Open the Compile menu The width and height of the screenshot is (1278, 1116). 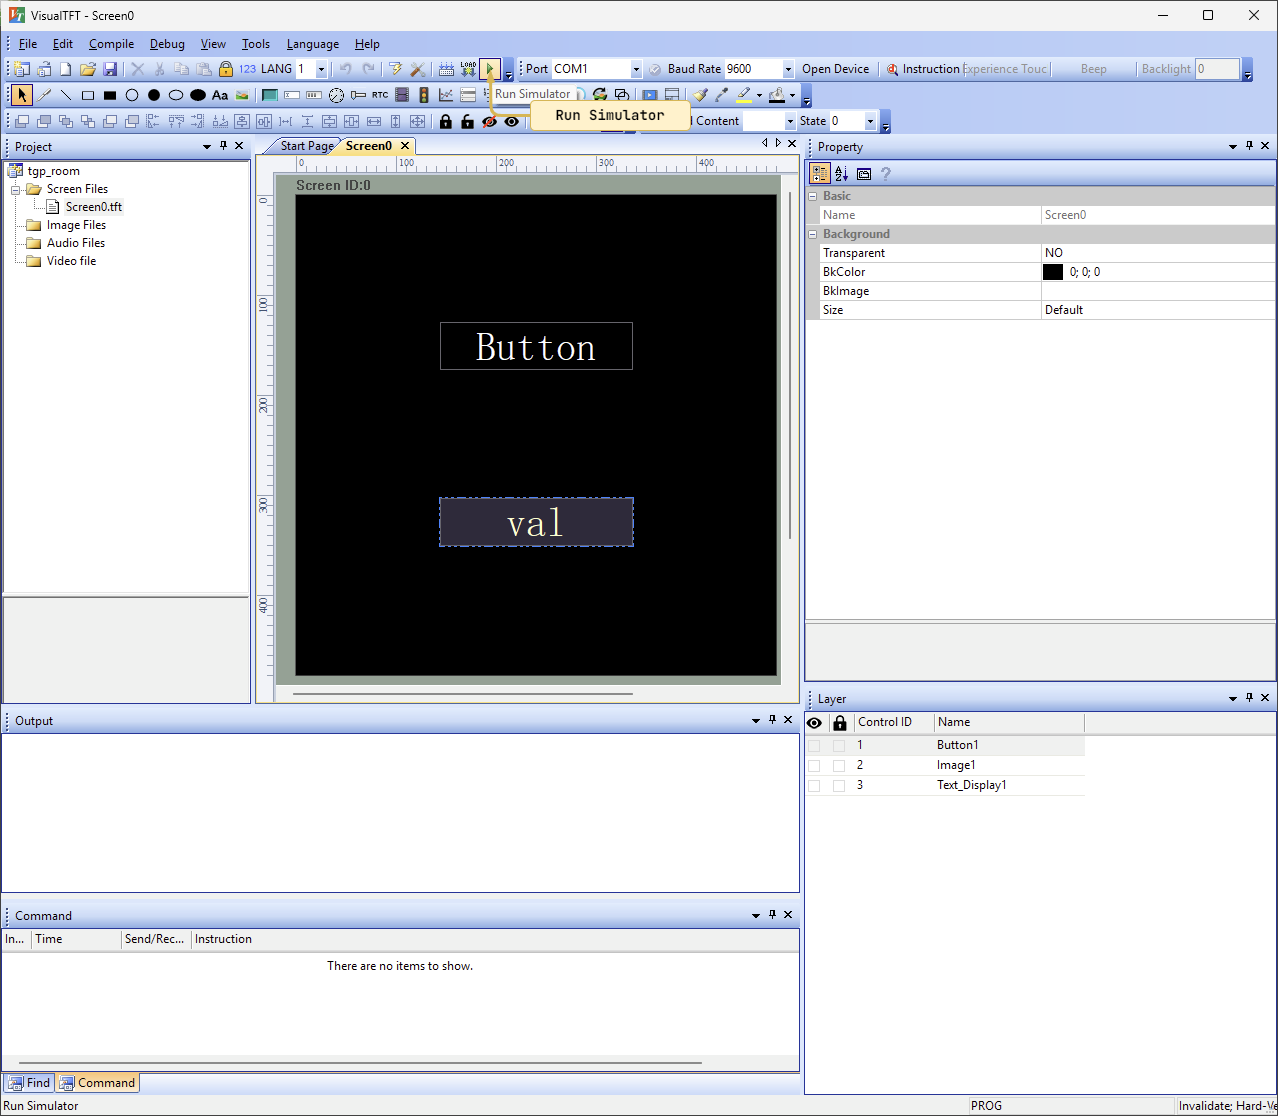click(111, 44)
